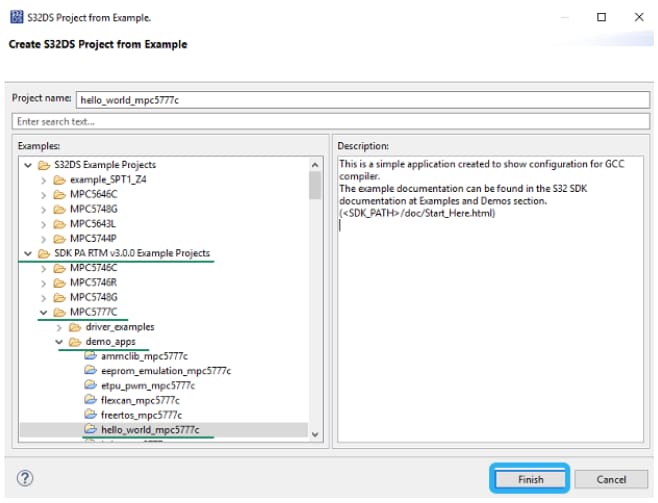Screen dimensions: 658x503
Task: Click the ammclib_mpc5777c project icon
Action: [x=91, y=356]
